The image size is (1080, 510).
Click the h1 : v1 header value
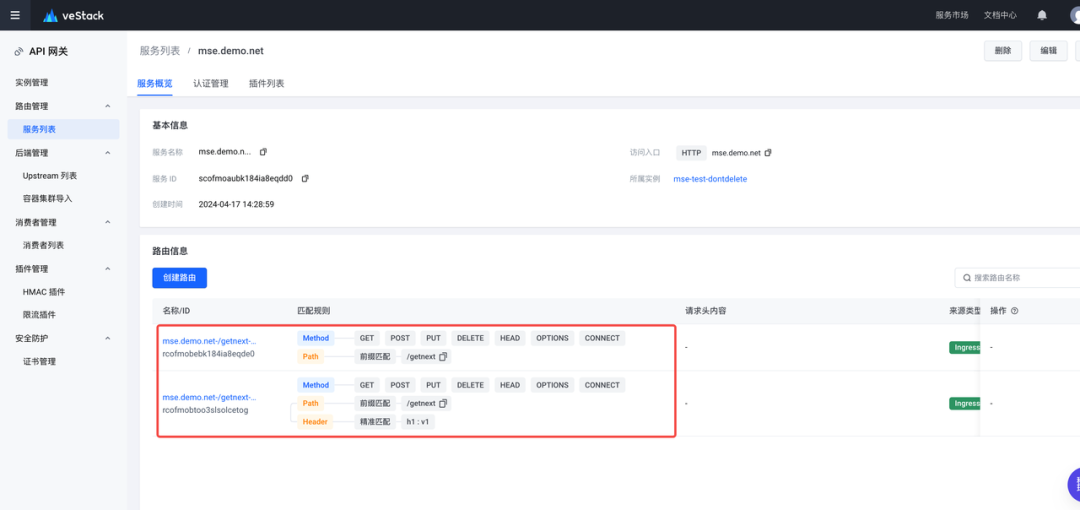pos(418,422)
